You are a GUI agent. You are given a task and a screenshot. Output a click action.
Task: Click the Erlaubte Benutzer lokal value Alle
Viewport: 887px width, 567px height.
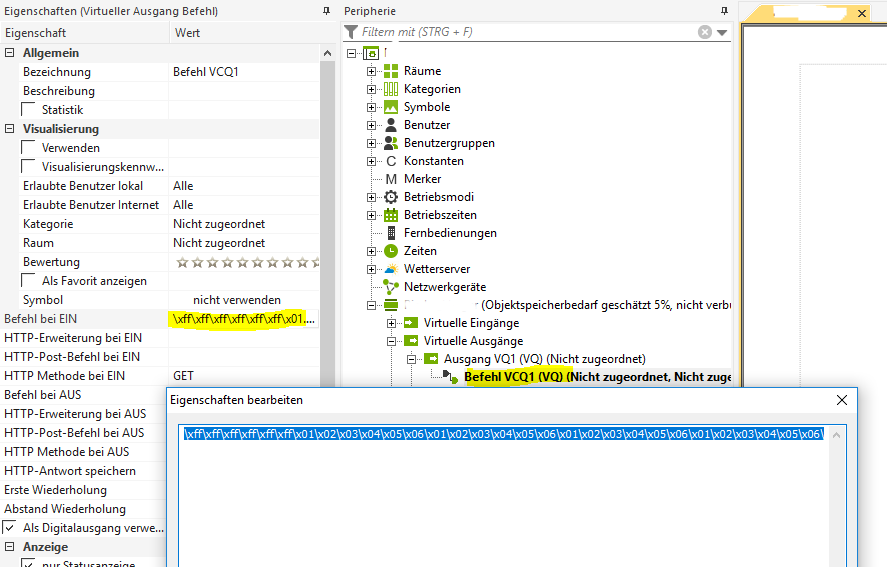(244, 186)
